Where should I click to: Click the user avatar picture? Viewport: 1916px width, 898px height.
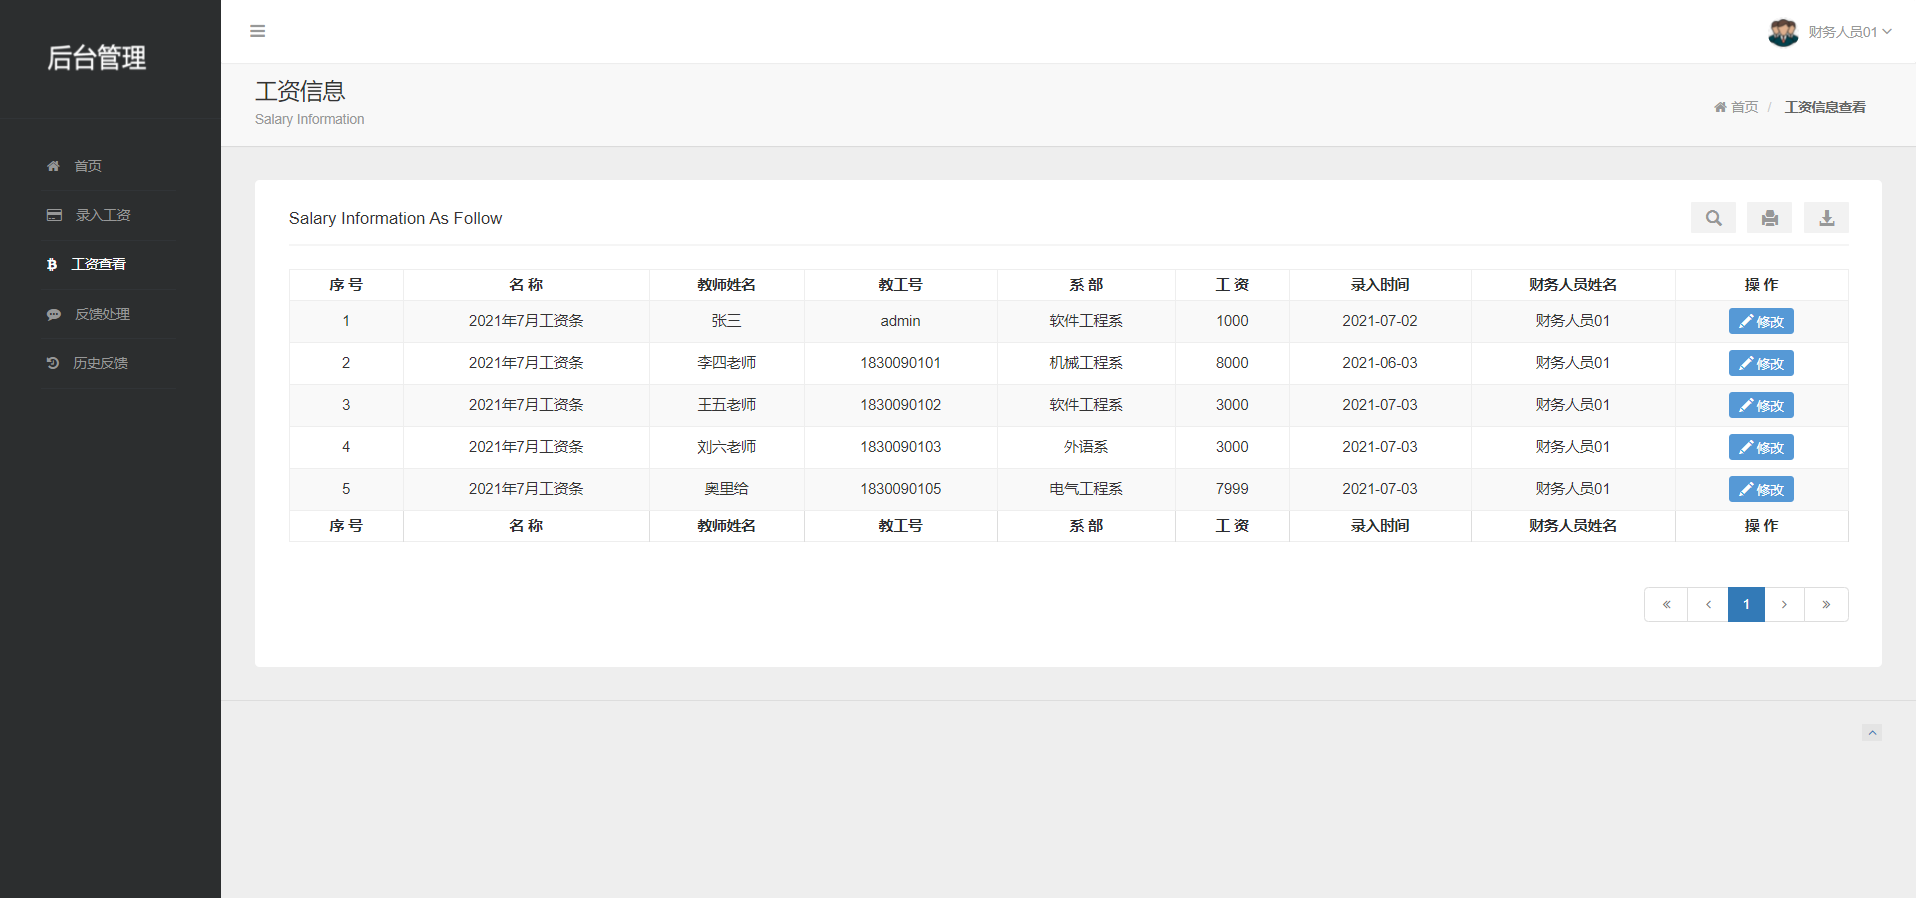pos(1783,32)
